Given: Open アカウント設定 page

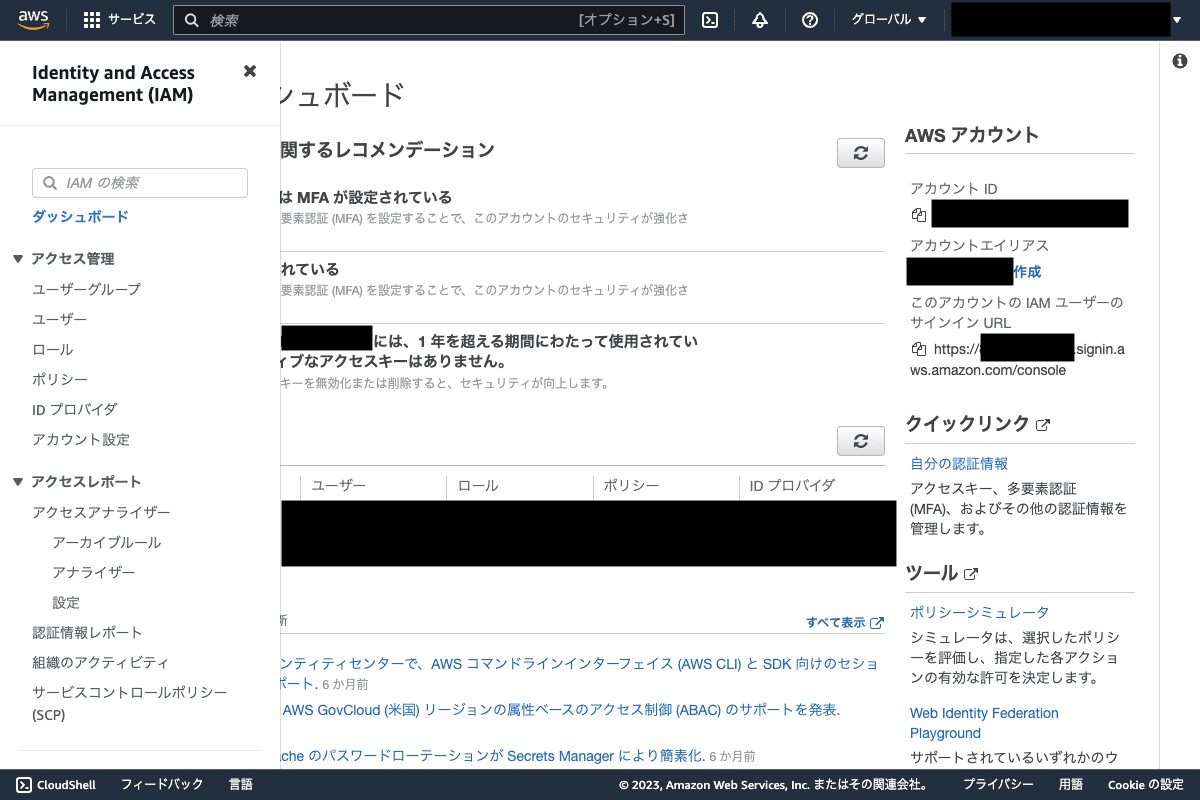Looking at the screenshot, I should [x=81, y=439].
